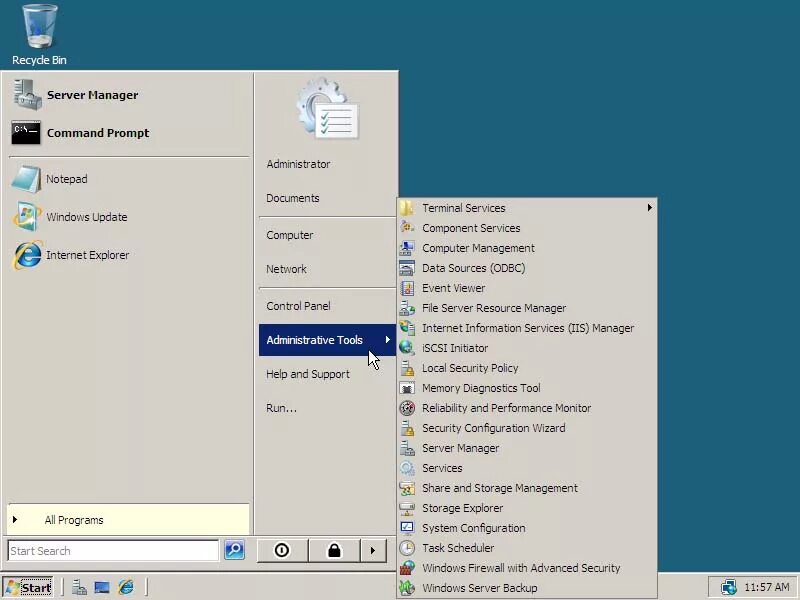Open the Administrator folder entry
800x600 pixels.
pyautogui.click(x=298, y=164)
